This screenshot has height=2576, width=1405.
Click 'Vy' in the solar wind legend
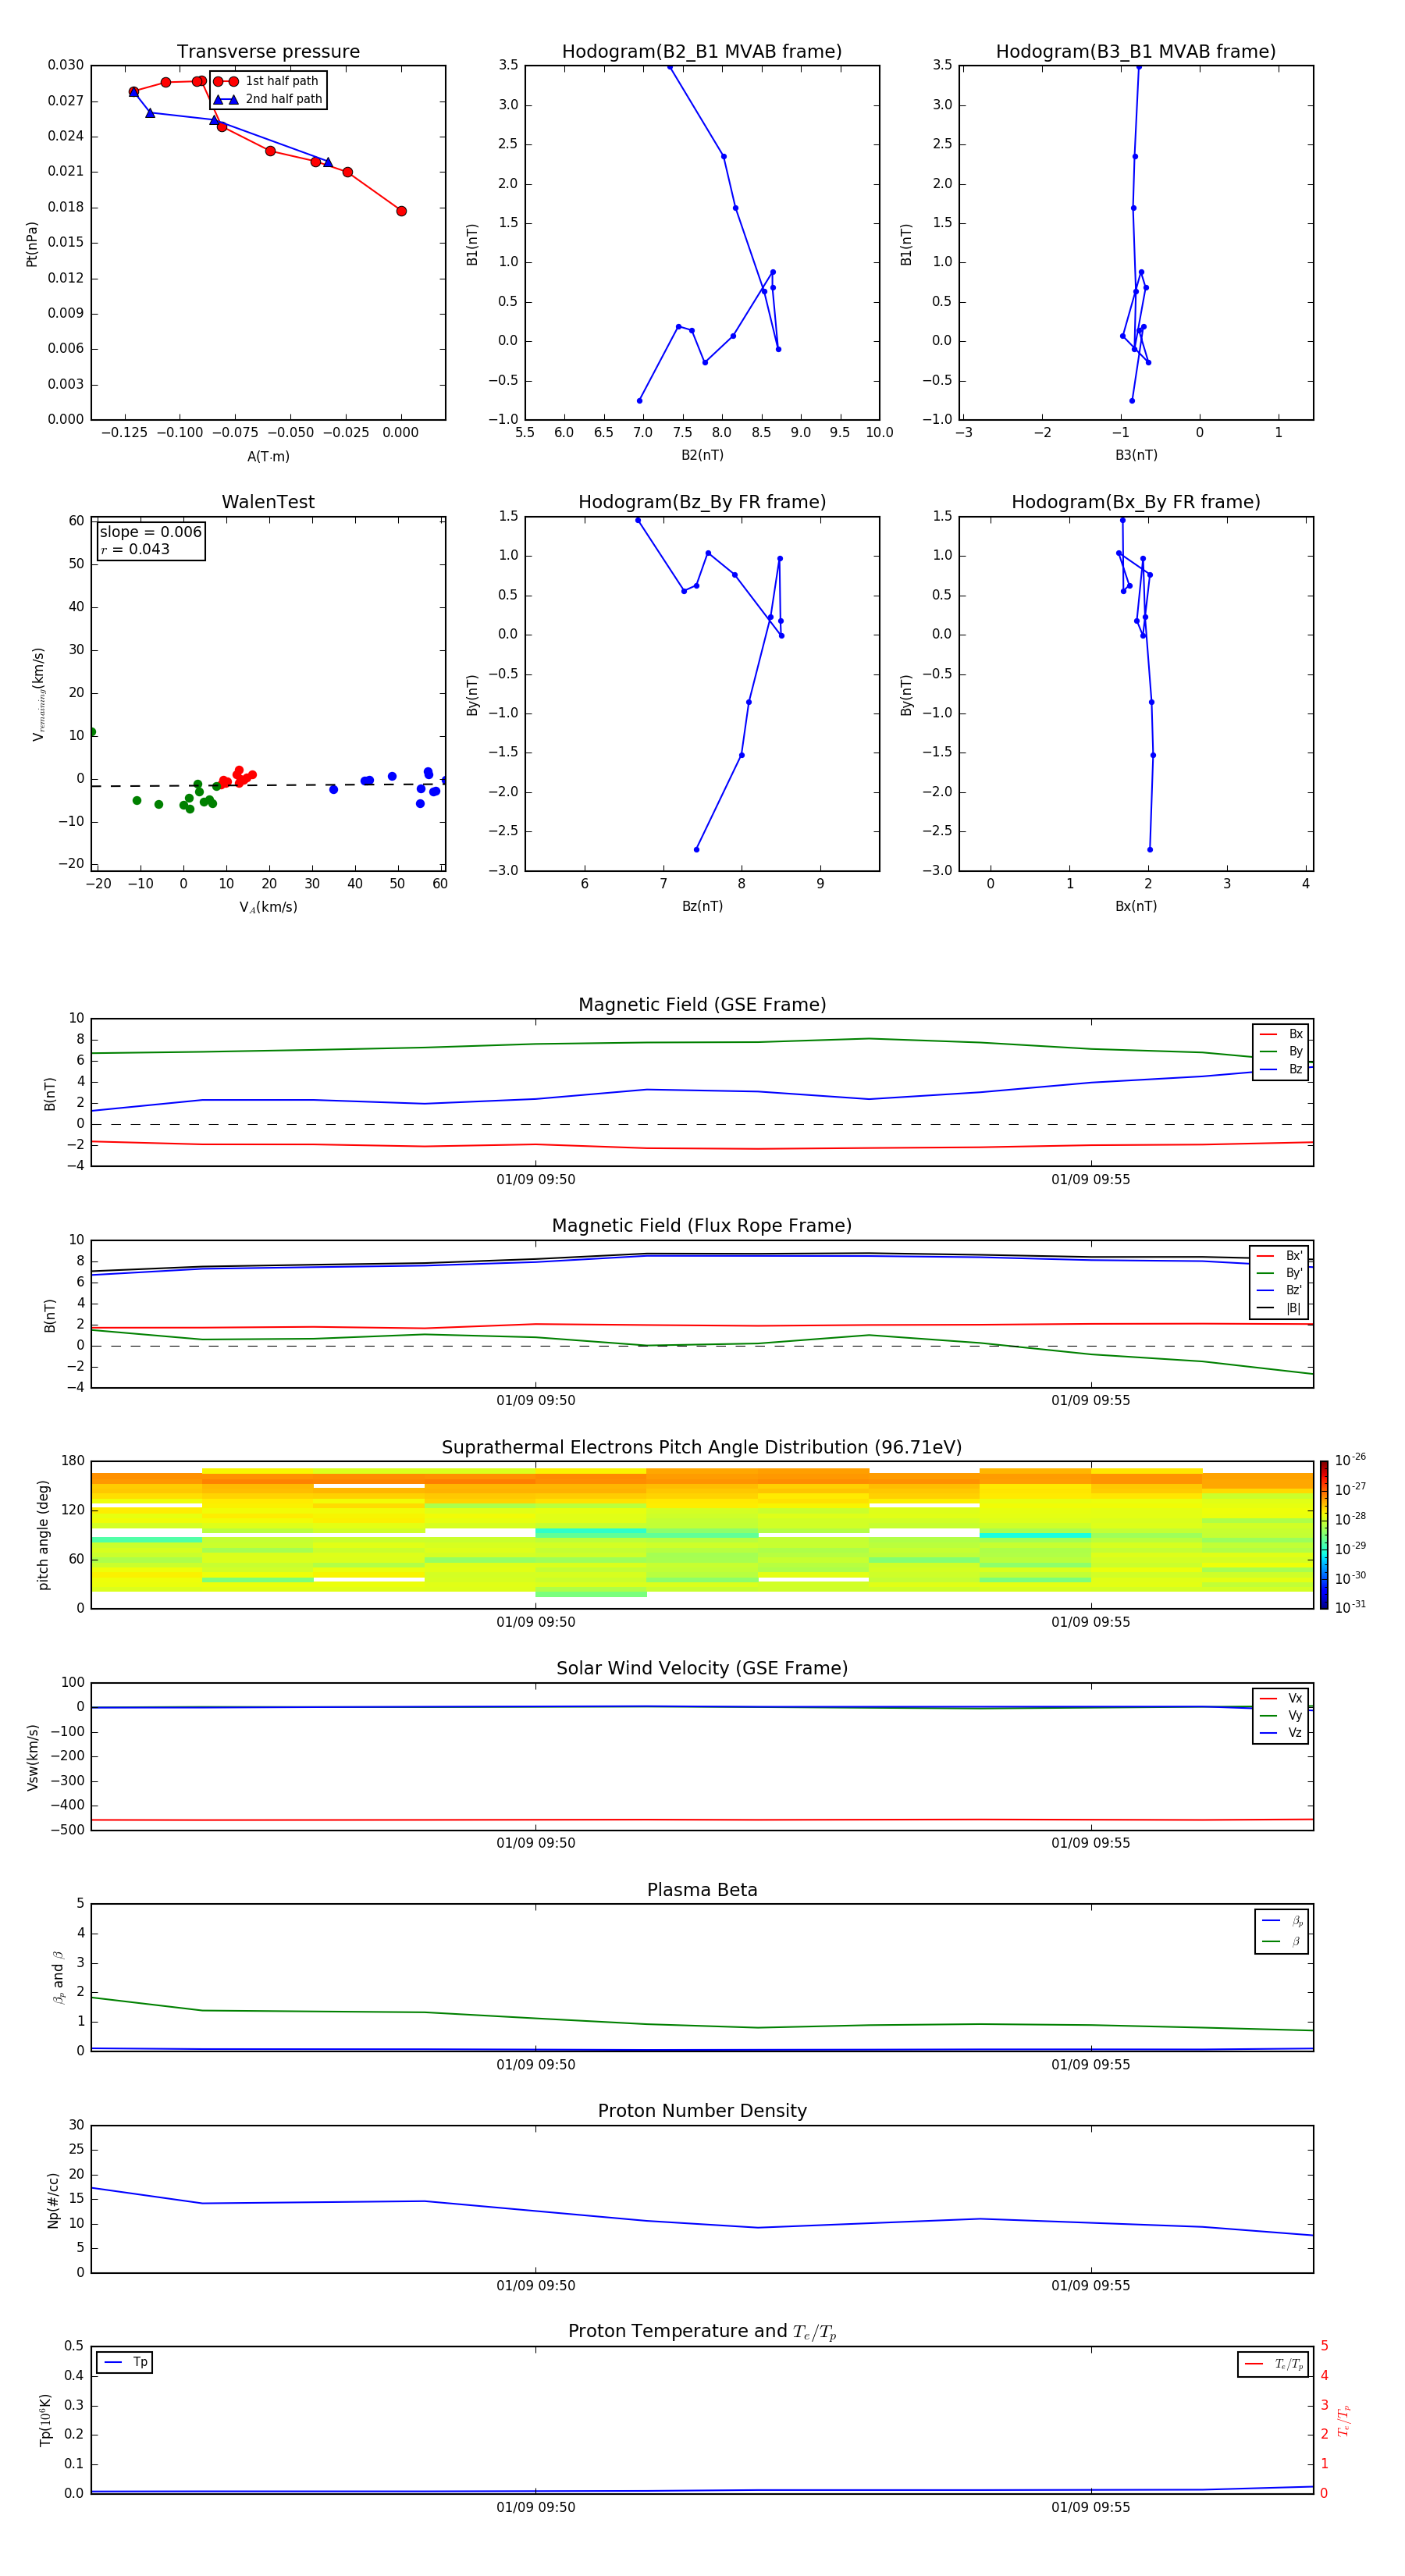[x=1295, y=1716]
